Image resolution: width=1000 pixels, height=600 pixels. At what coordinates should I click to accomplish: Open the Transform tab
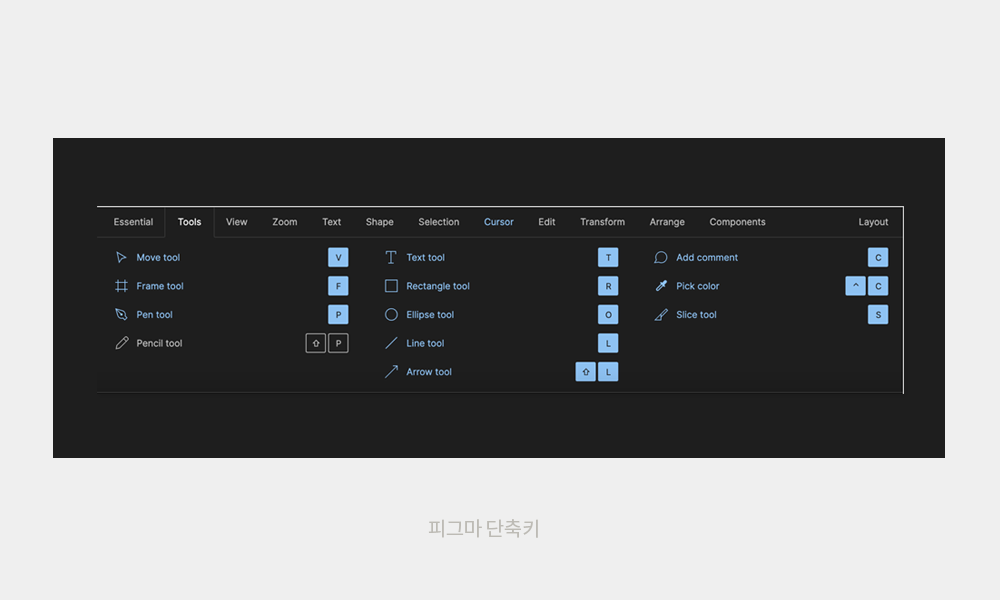point(603,222)
